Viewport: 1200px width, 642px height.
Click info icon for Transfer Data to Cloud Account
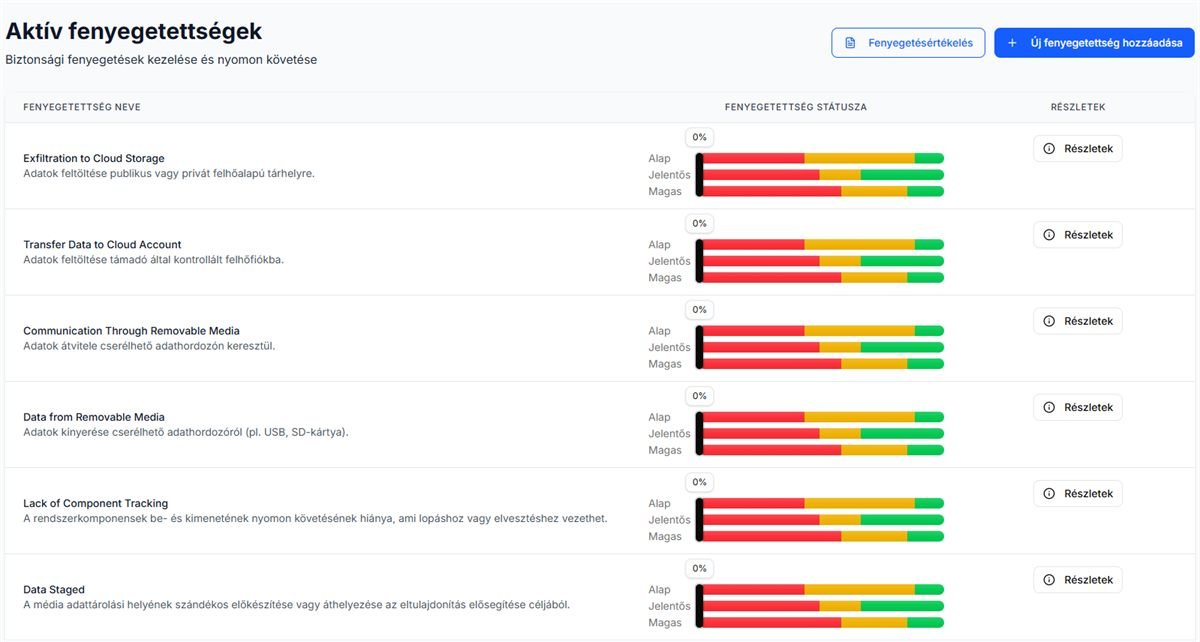pos(1049,235)
